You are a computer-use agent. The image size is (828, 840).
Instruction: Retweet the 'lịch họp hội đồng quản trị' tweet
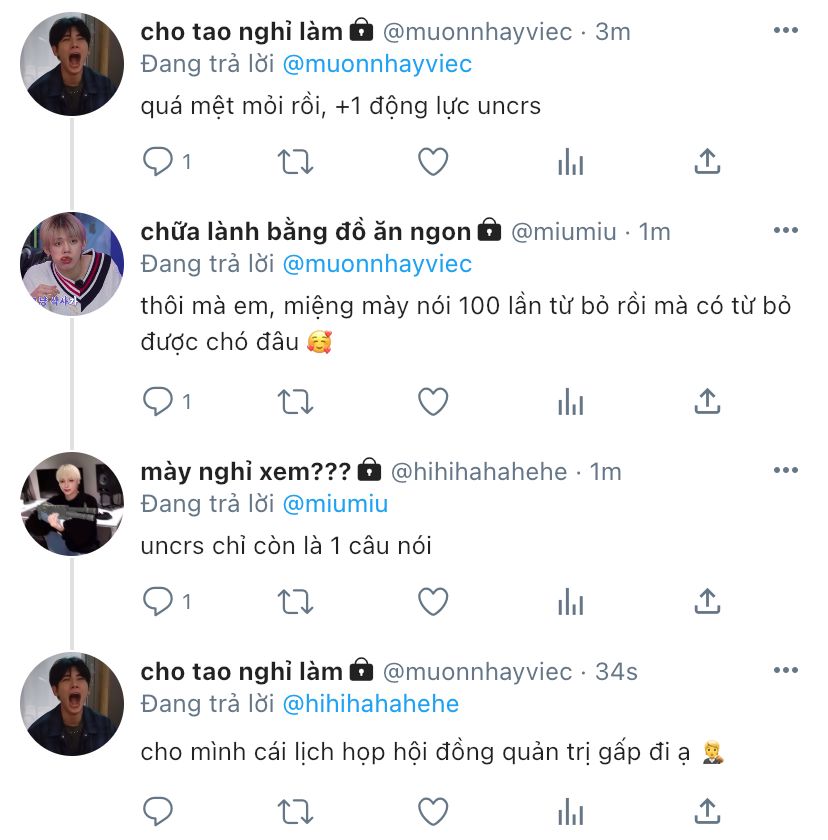click(x=295, y=812)
